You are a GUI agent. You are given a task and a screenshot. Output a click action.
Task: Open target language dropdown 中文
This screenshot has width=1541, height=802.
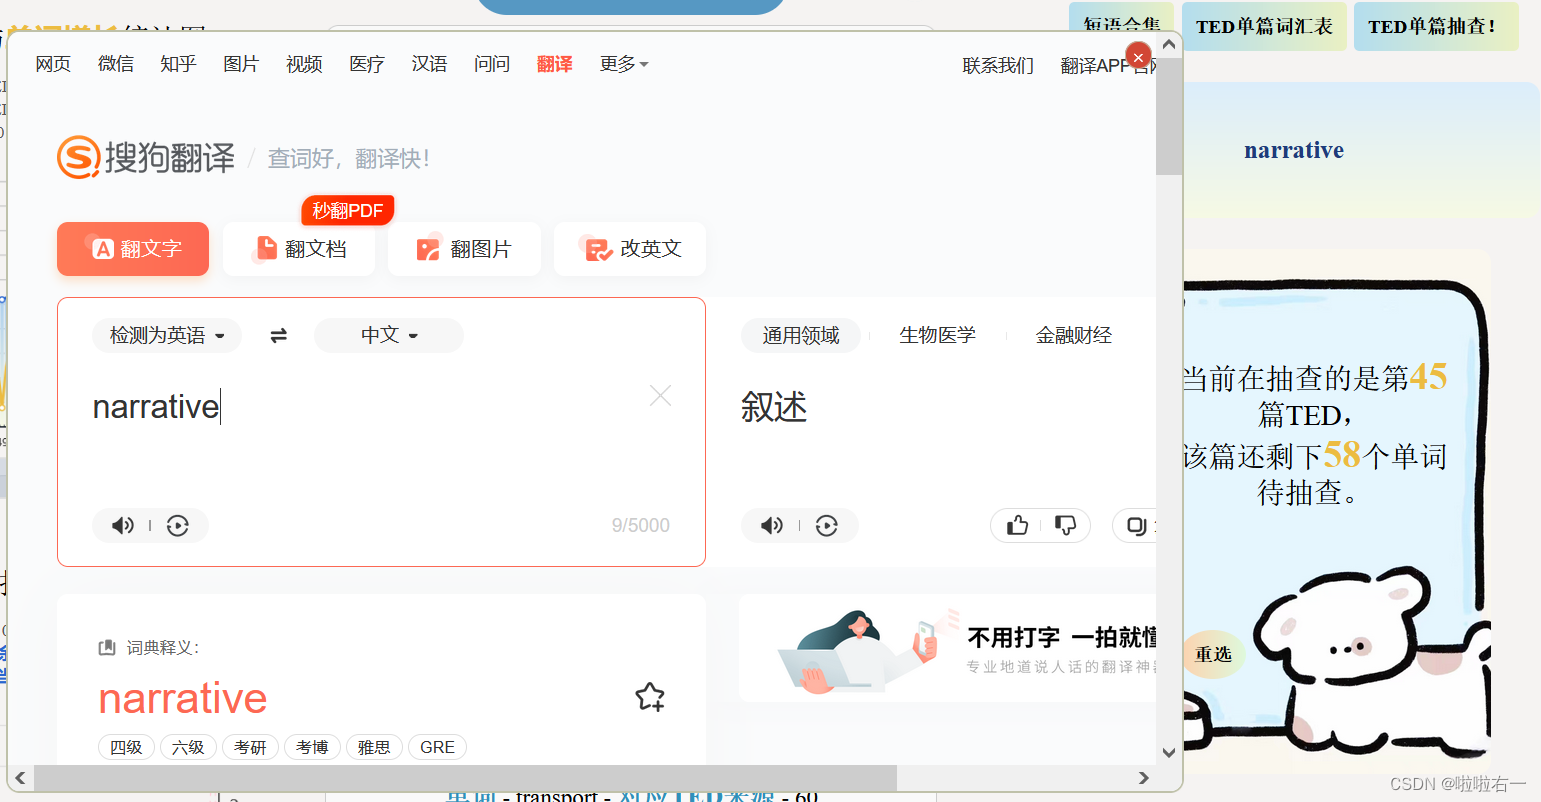[x=389, y=336]
